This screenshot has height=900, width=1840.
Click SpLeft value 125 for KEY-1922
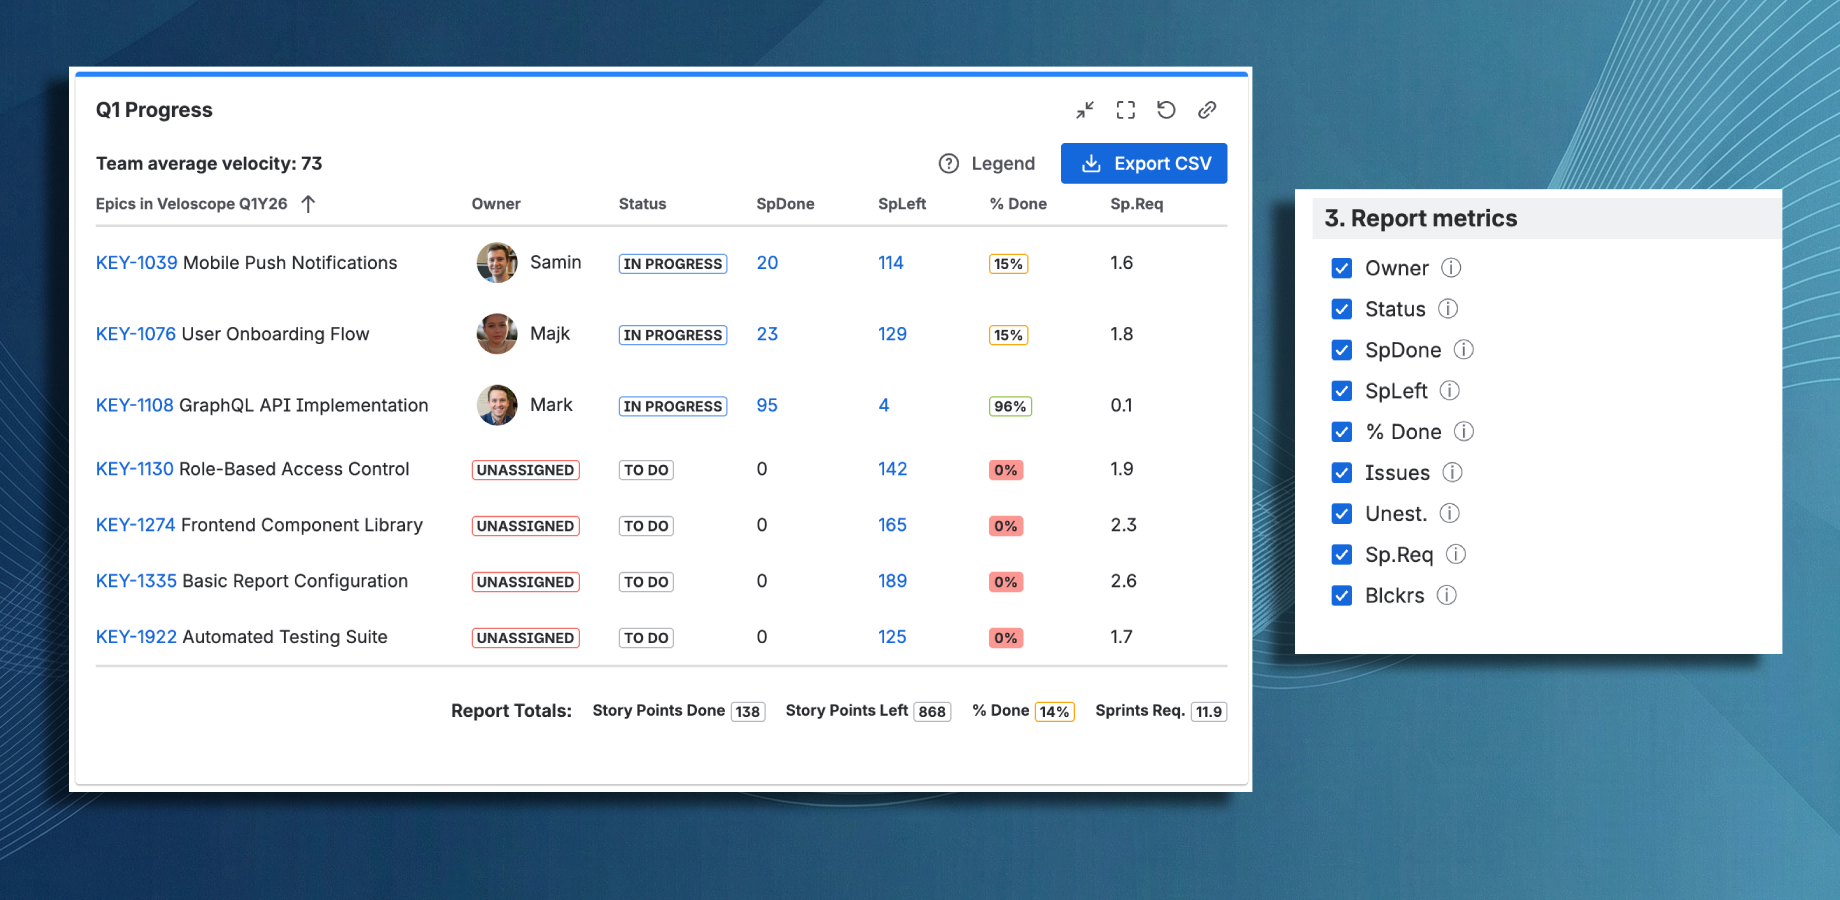coord(892,637)
